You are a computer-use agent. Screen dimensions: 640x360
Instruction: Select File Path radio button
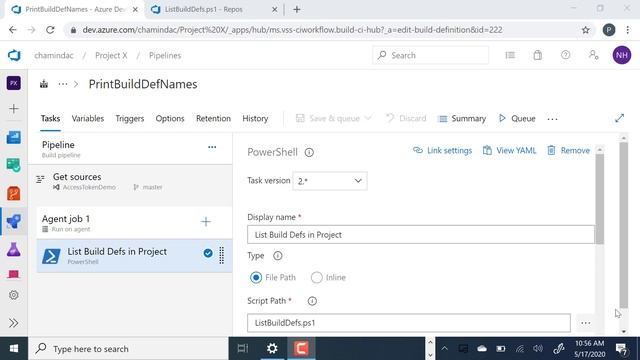[256, 278]
